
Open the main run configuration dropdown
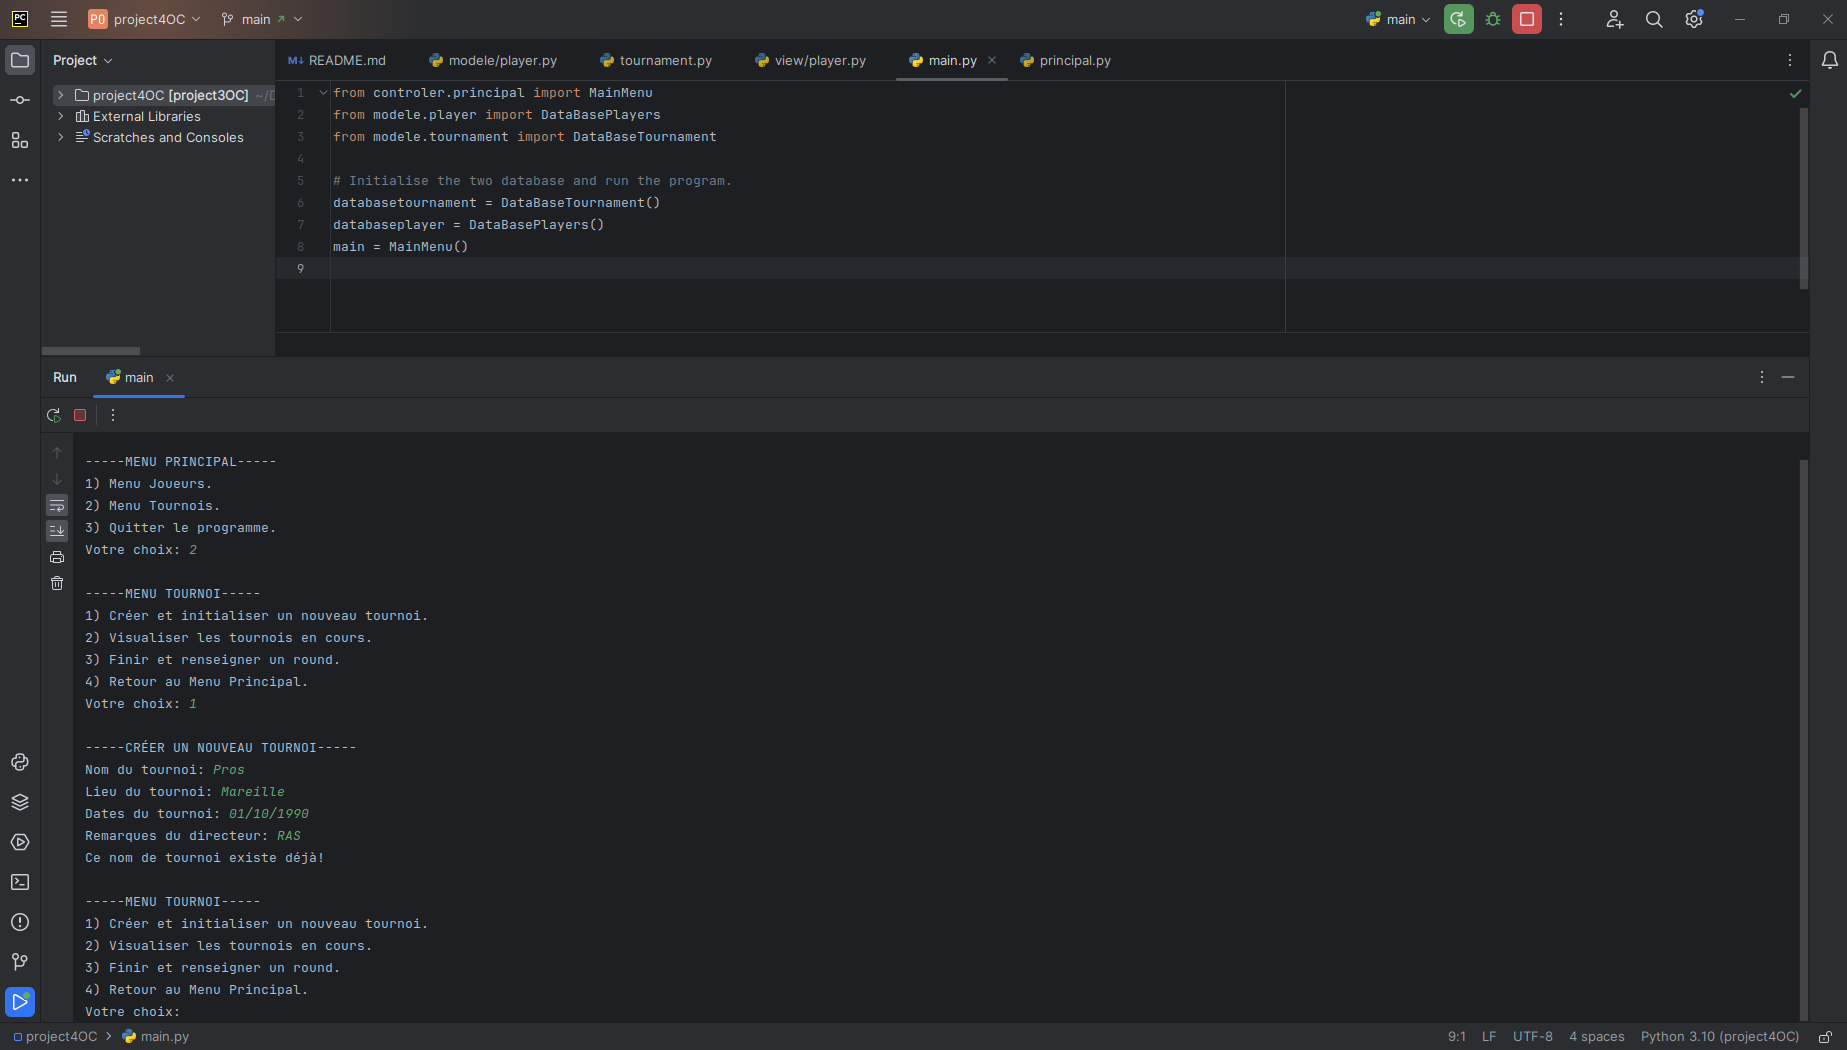coord(1399,19)
